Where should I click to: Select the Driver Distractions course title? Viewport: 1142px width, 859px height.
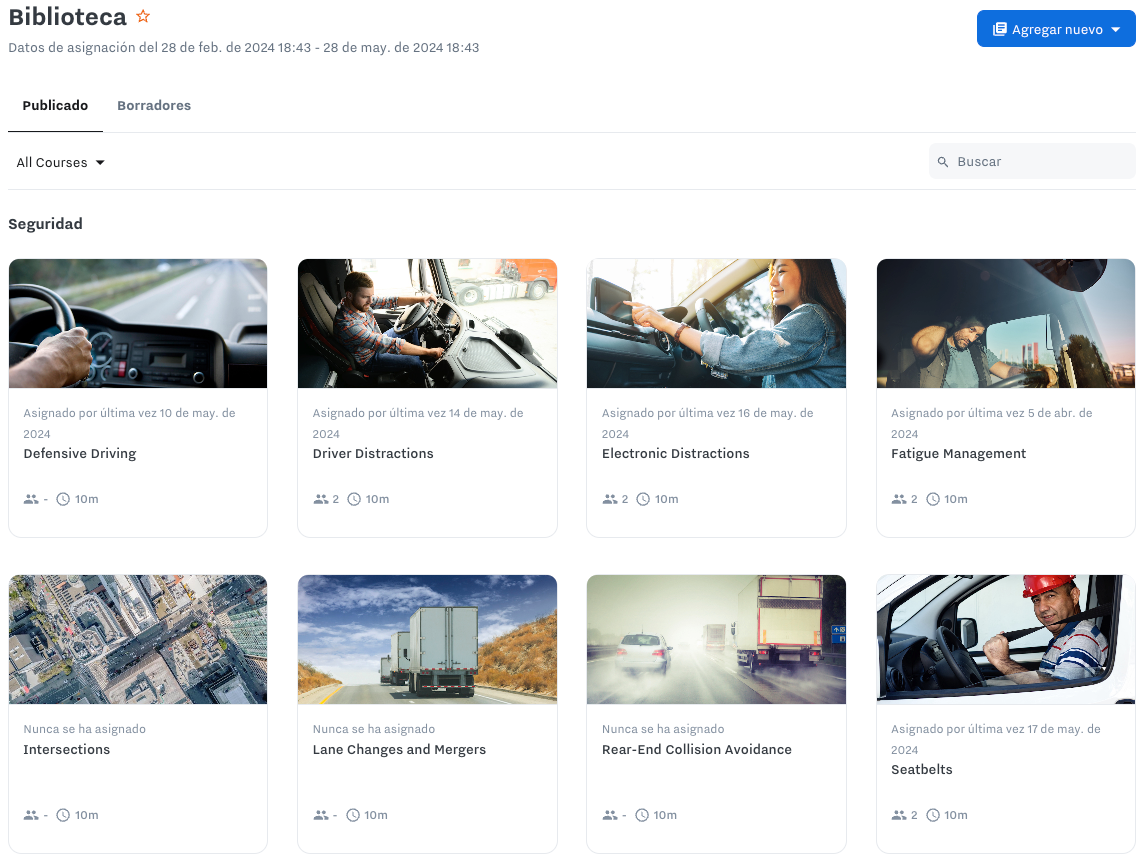373,453
